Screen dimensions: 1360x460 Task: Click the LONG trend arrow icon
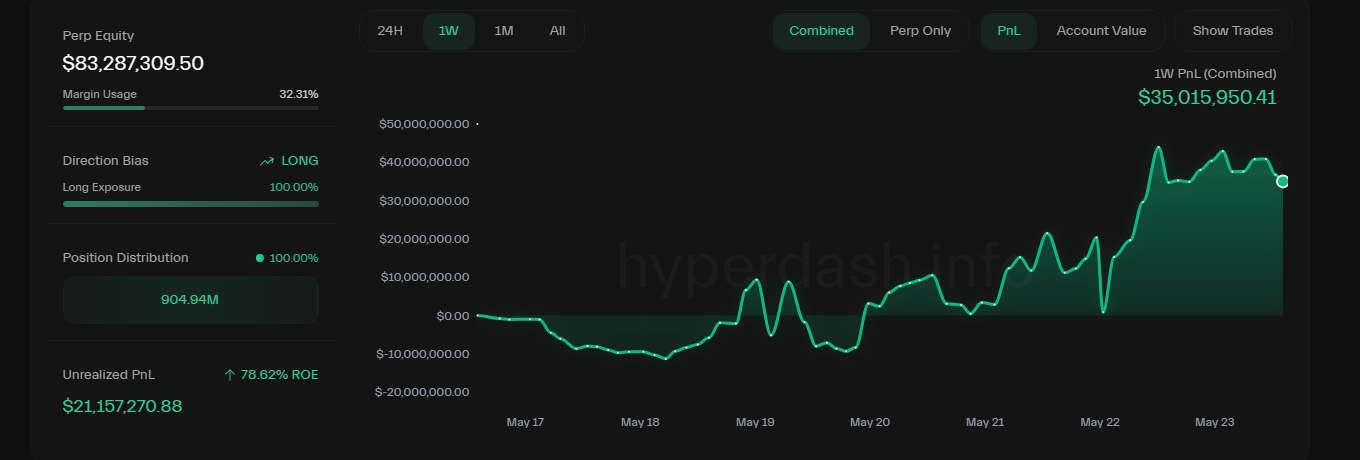[267, 161]
